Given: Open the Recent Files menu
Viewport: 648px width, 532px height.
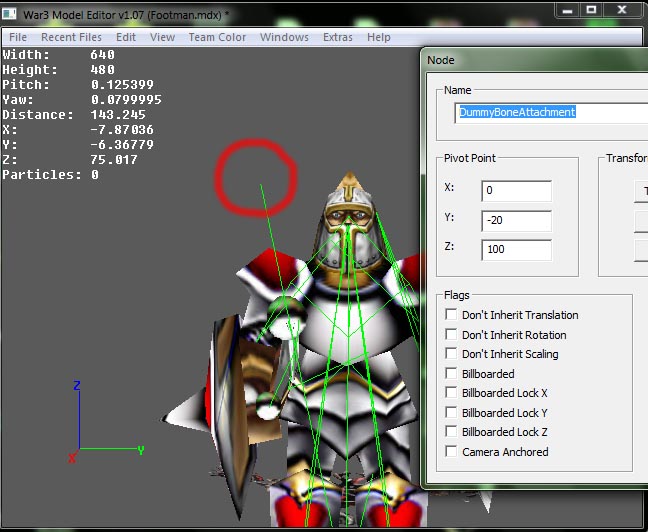Looking at the screenshot, I should click(71, 37).
